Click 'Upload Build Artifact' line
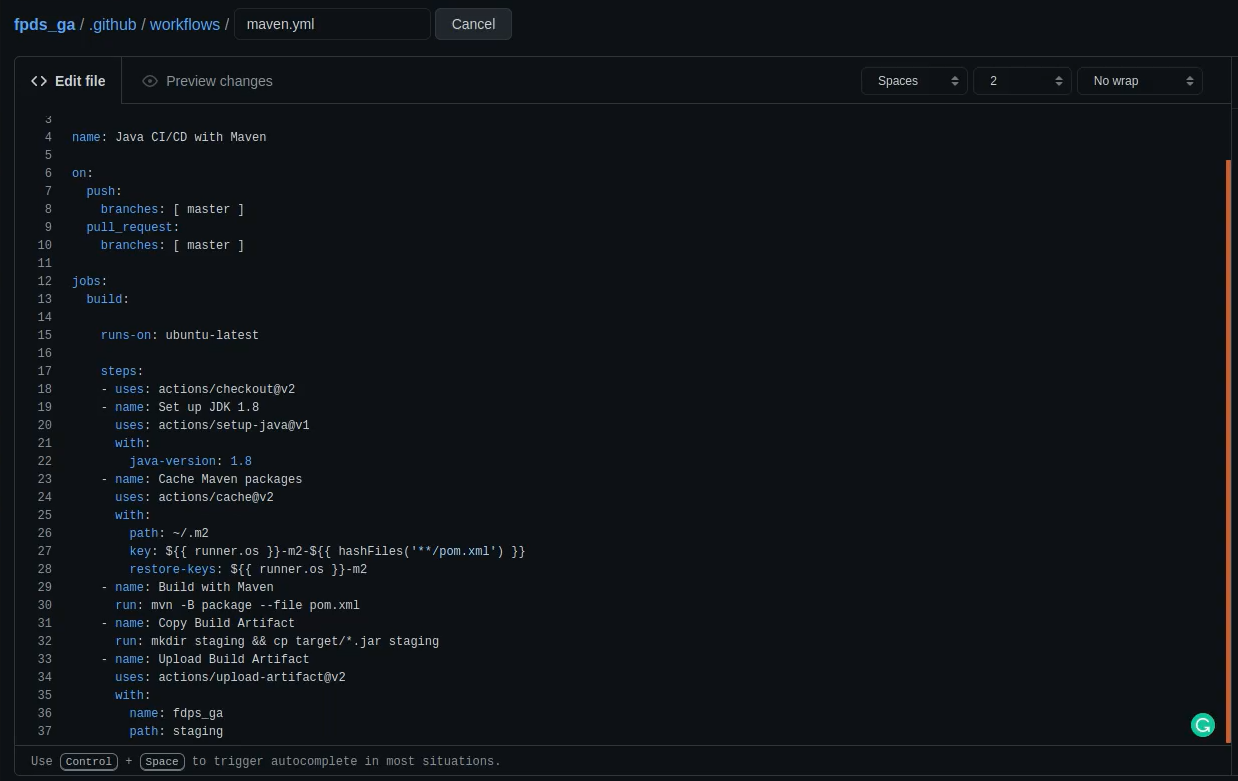The height and width of the screenshot is (781, 1238). click(205, 659)
